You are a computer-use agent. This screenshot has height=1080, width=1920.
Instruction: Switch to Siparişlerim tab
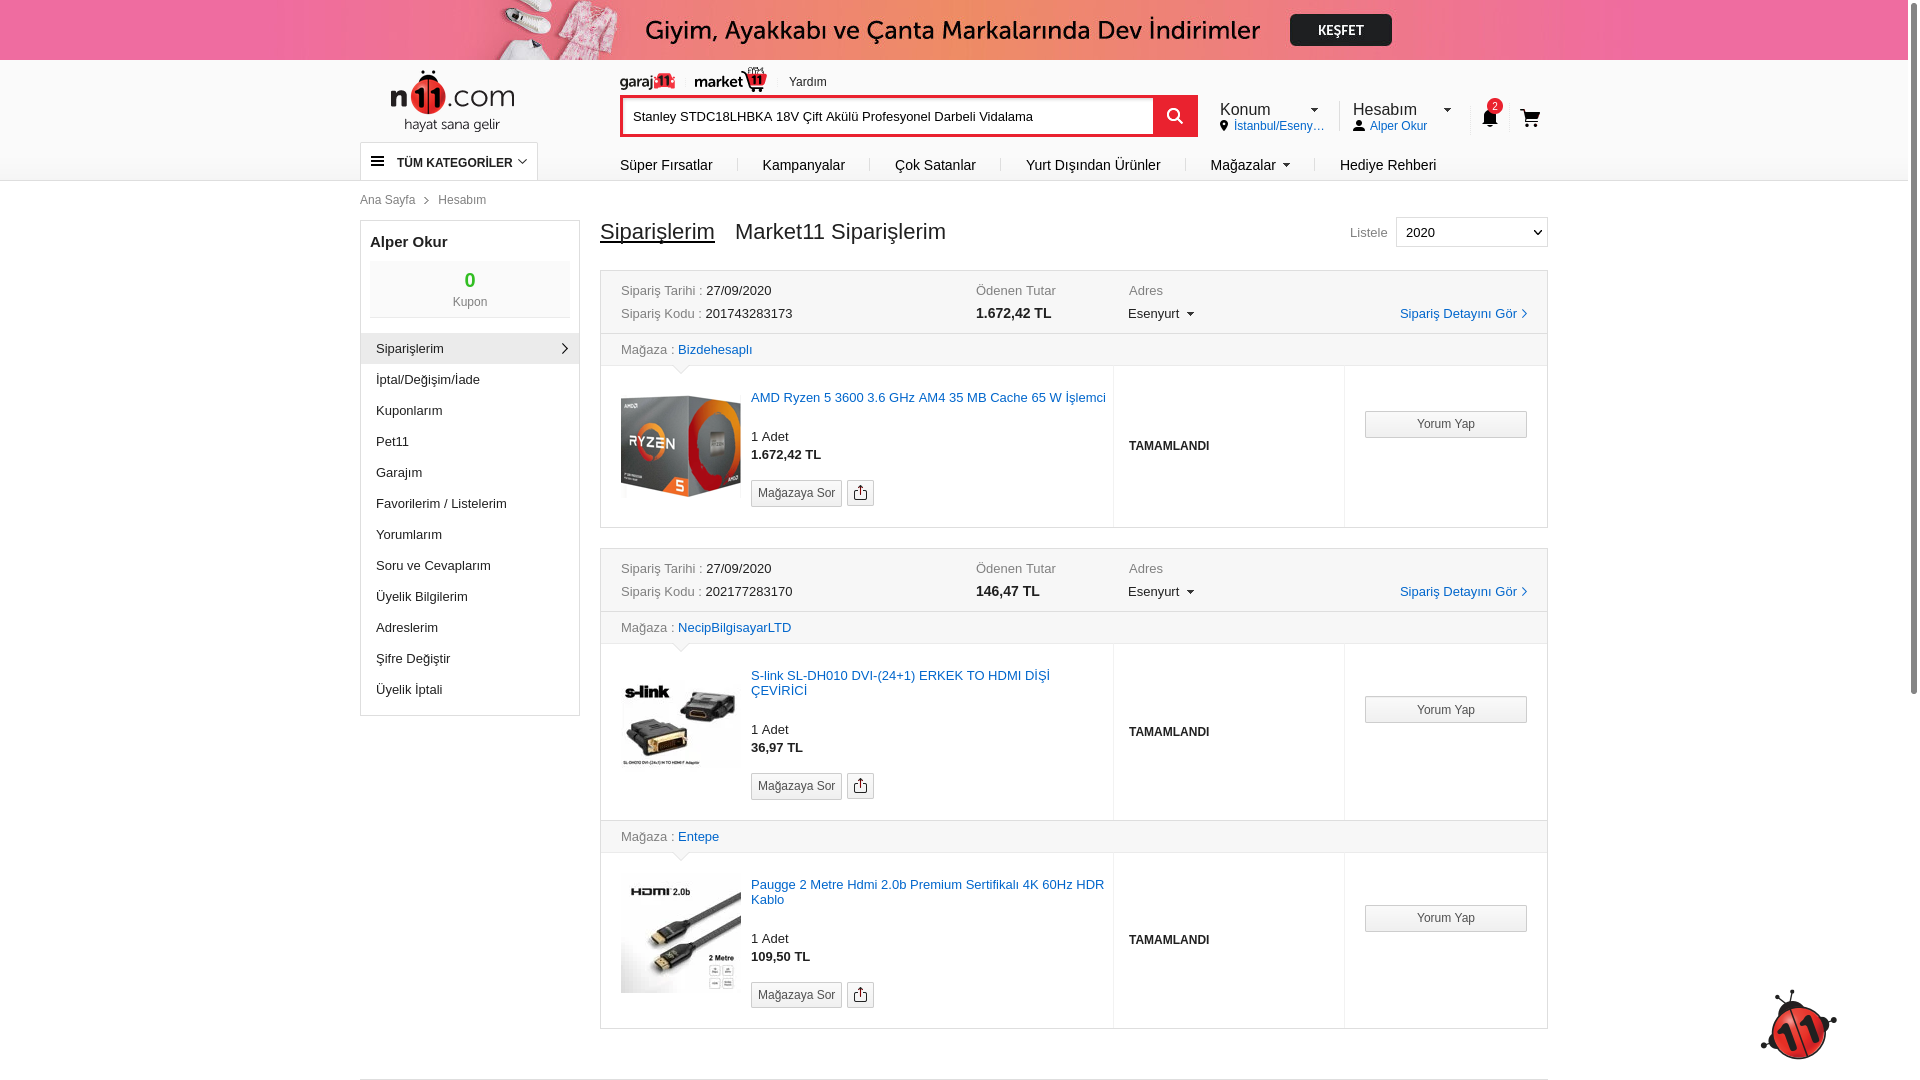click(x=657, y=232)
